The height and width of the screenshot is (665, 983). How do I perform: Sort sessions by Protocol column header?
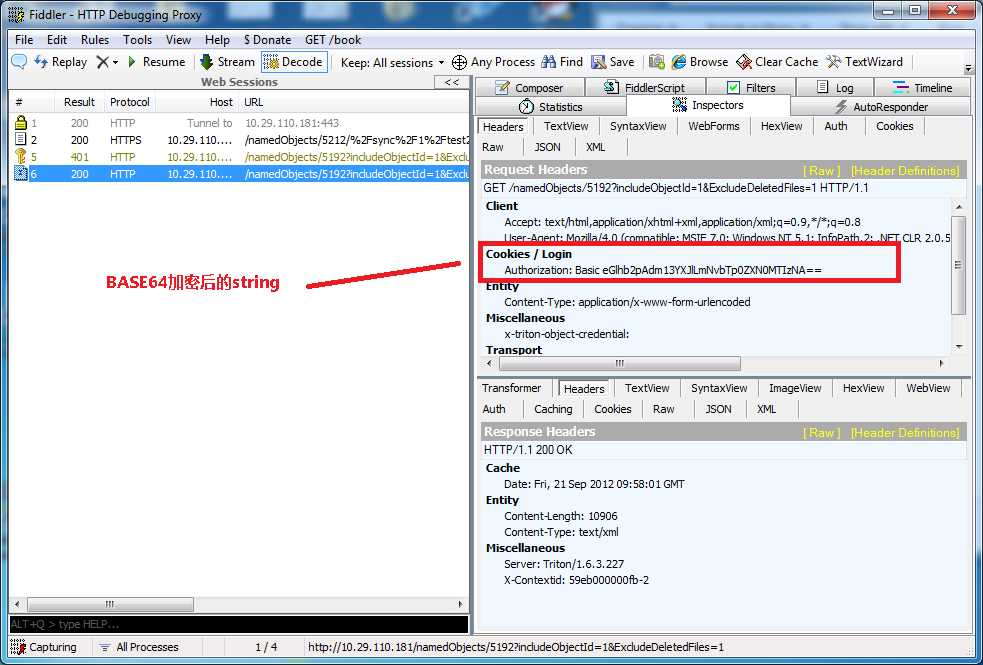click(x=130, y=102)
